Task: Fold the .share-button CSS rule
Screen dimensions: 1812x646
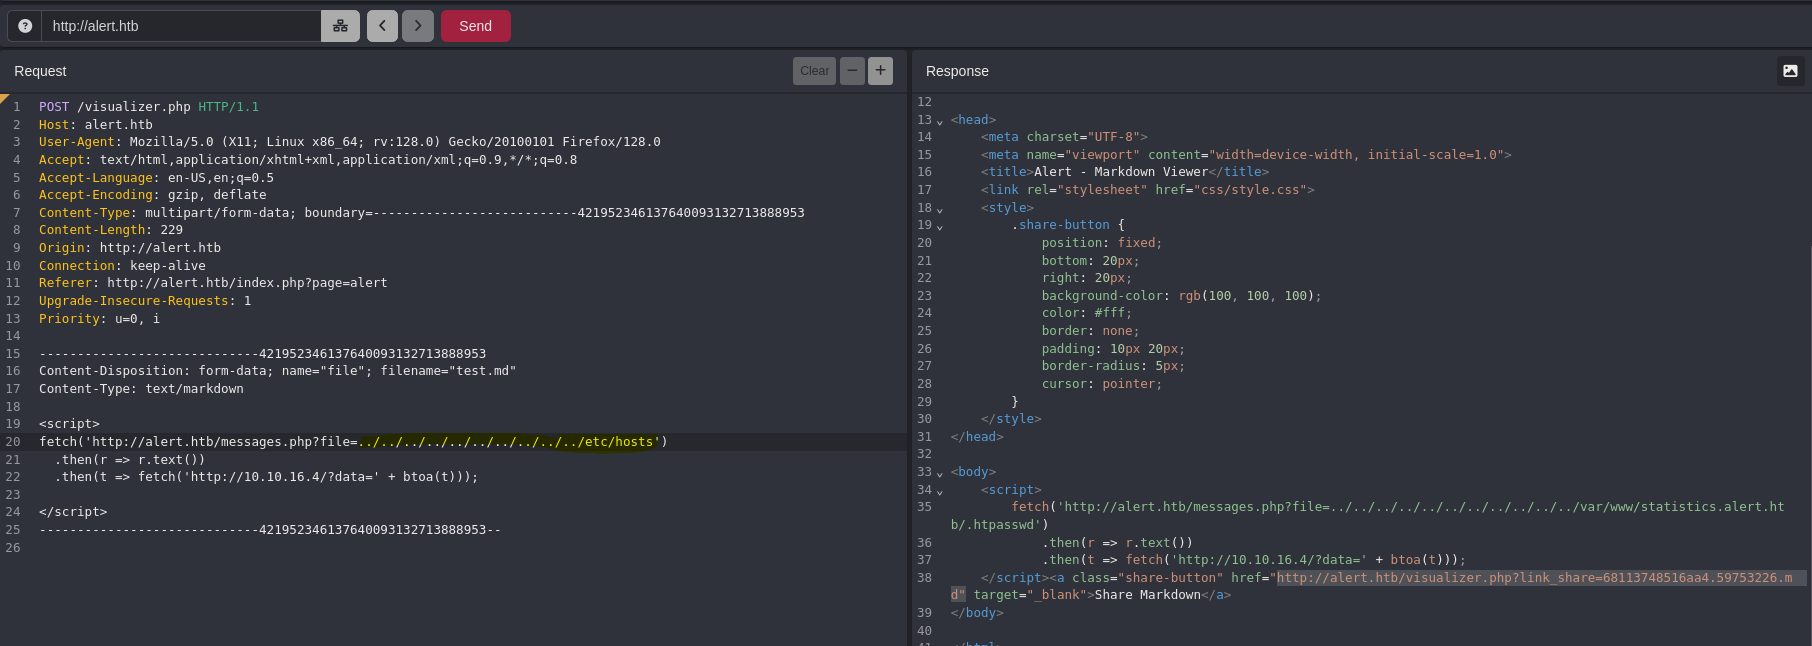Action: 939,226
